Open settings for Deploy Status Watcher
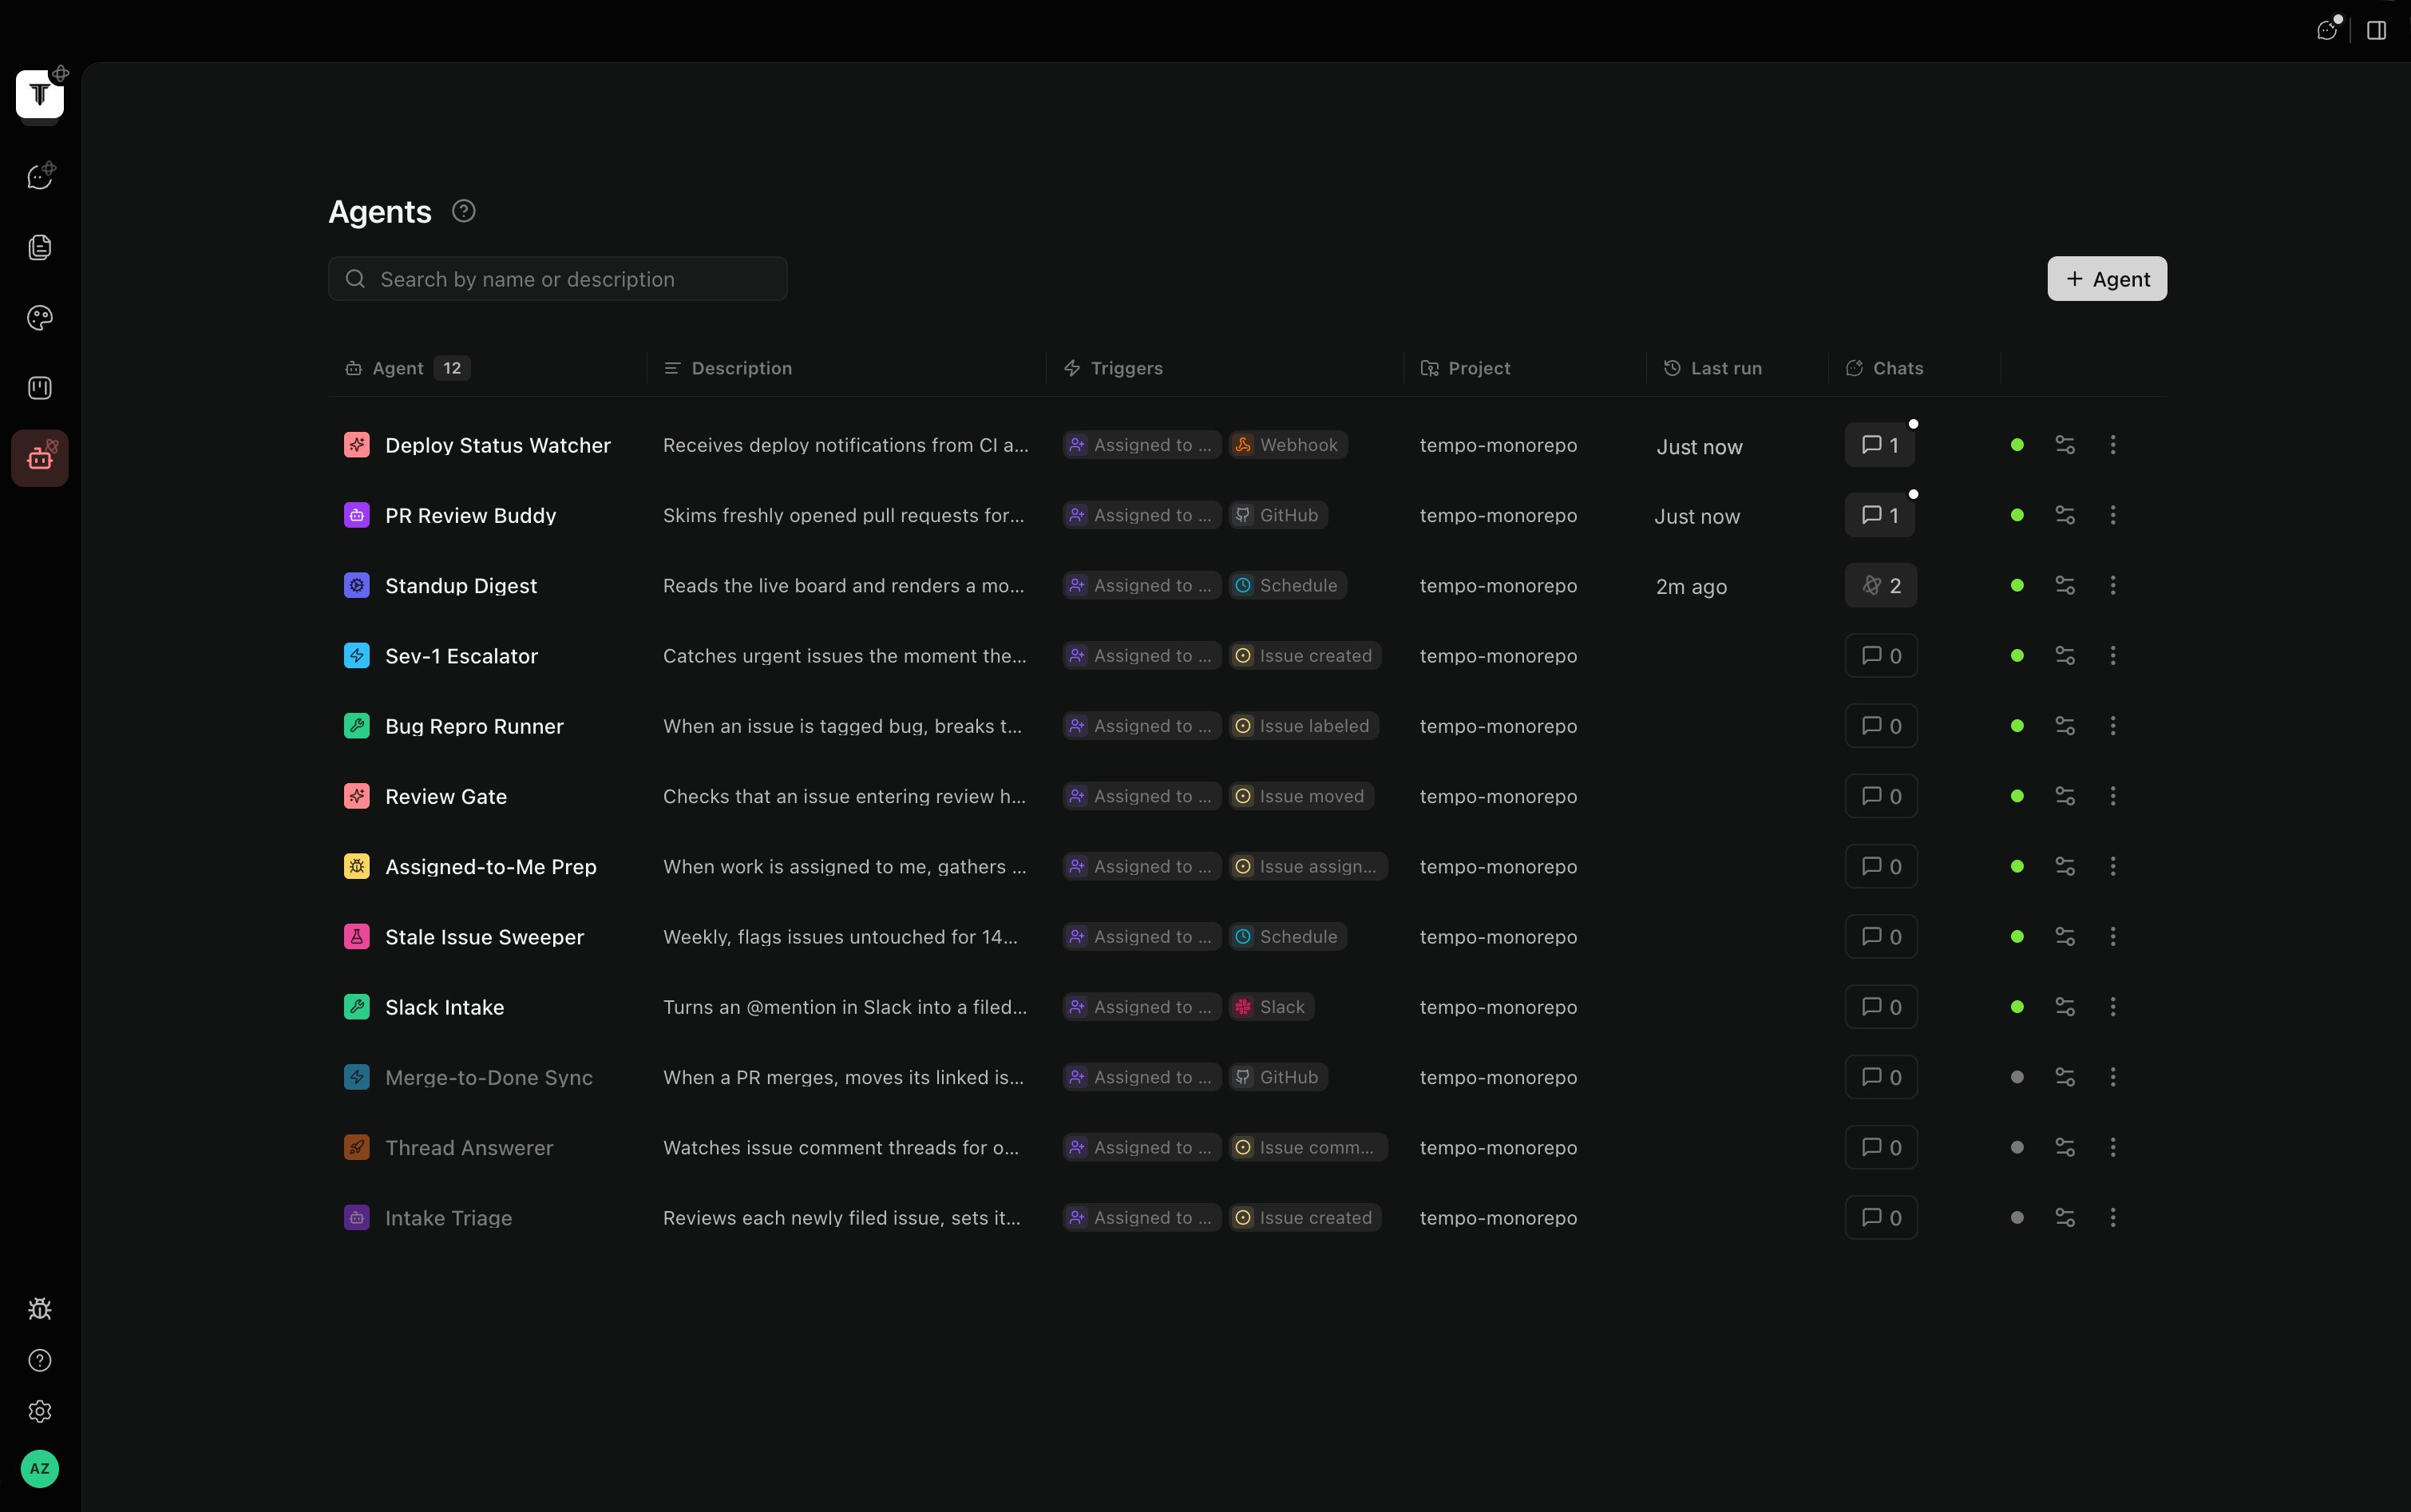2411x1512 pixels. tap(2065, 445)
